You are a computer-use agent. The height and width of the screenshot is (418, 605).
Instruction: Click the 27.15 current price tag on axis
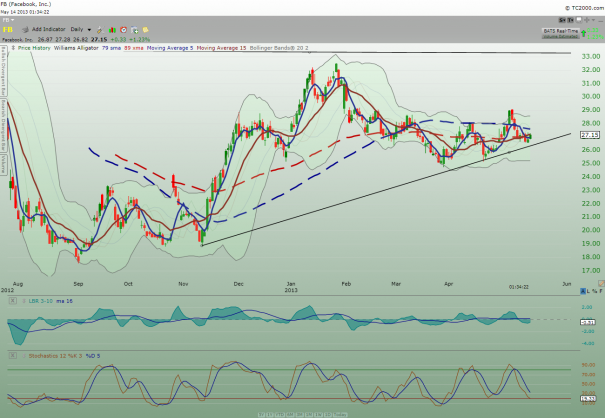coord(590,135)
